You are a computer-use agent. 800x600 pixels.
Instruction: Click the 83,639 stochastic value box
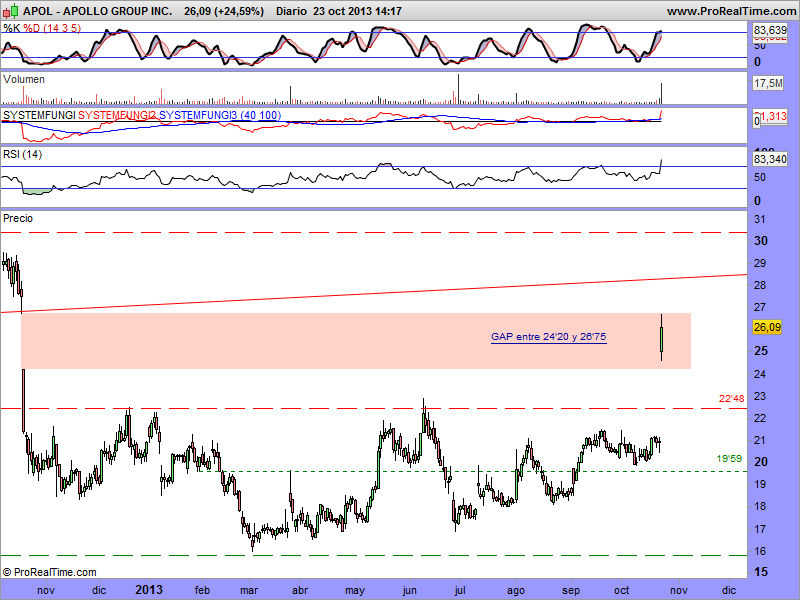pos(770,31)
